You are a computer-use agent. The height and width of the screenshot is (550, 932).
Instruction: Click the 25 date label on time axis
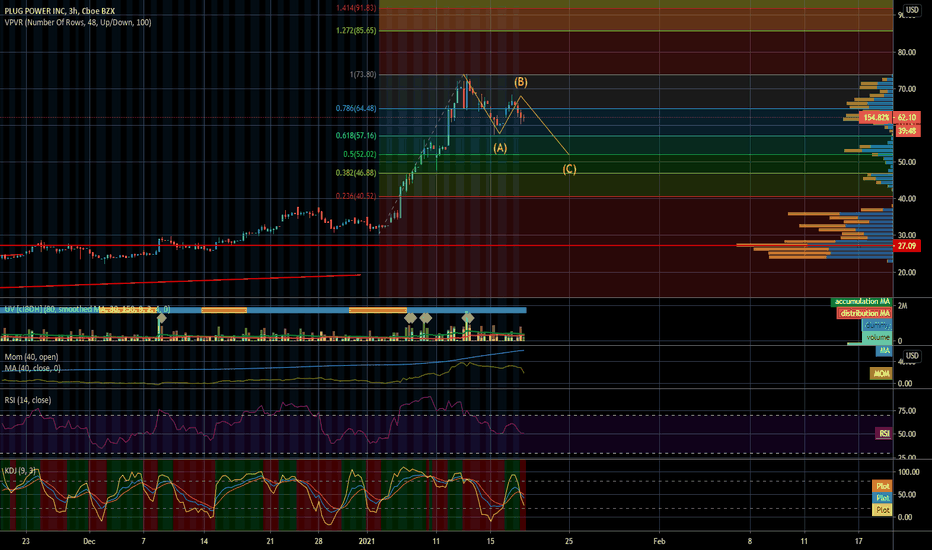tap(569, 541)
